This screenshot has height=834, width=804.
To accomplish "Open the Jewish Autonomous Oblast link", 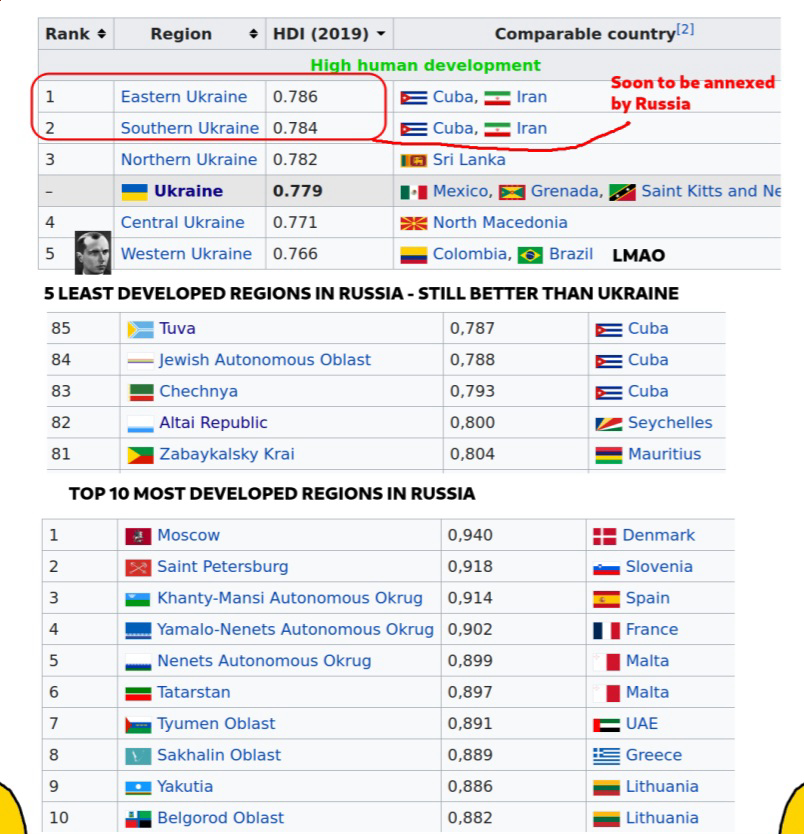I will [265, 360].
